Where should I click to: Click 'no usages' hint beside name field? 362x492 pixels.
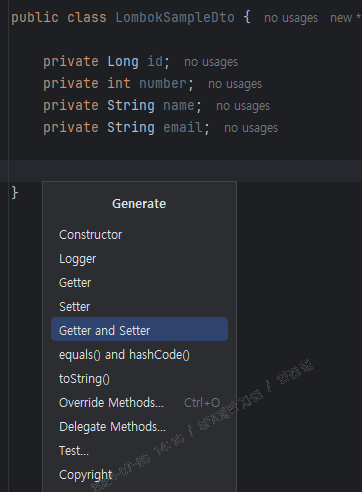point(243,106)
